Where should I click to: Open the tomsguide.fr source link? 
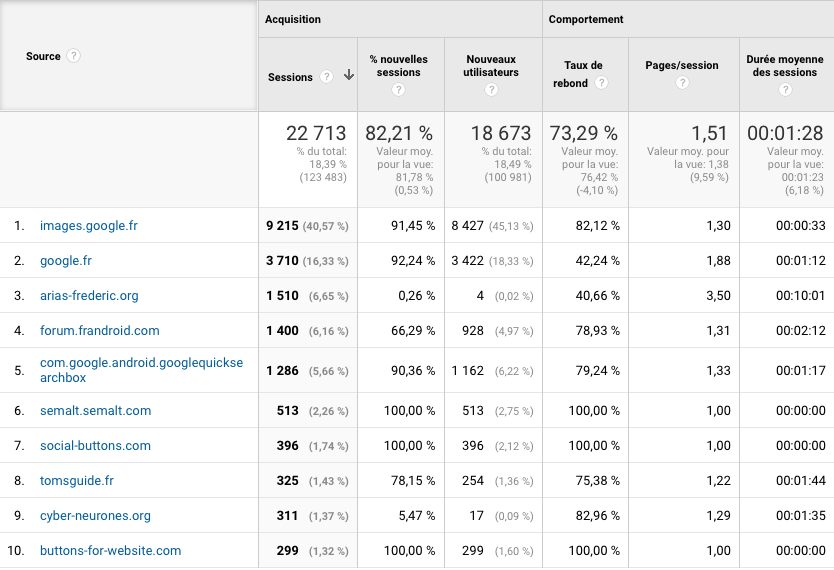tap(77, 481)
